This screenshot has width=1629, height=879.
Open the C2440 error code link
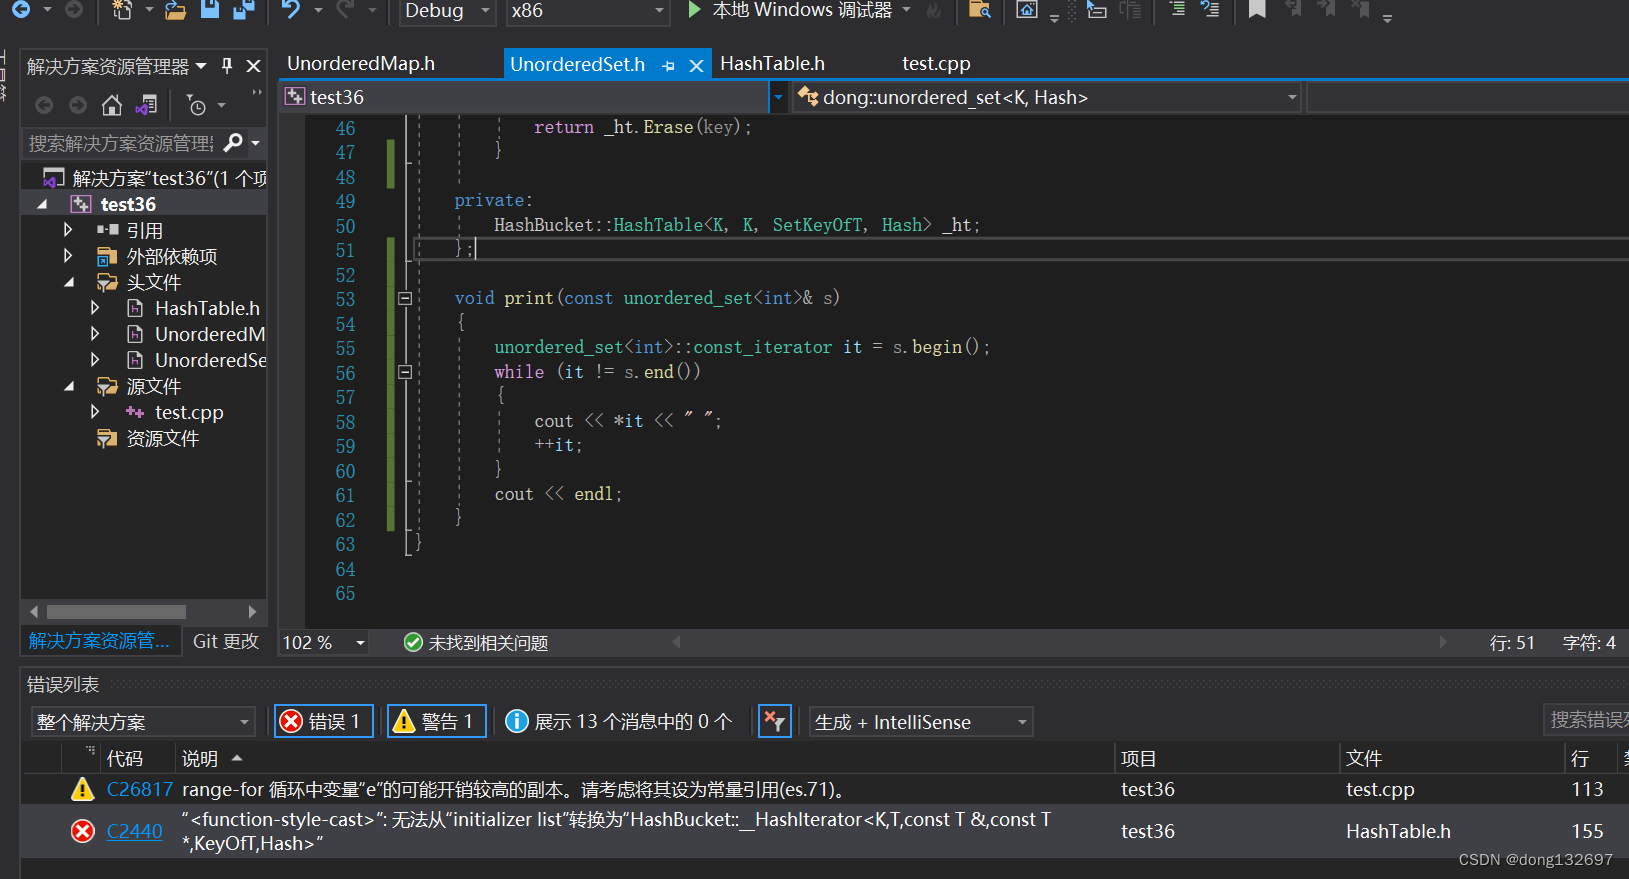click(134, 831)
